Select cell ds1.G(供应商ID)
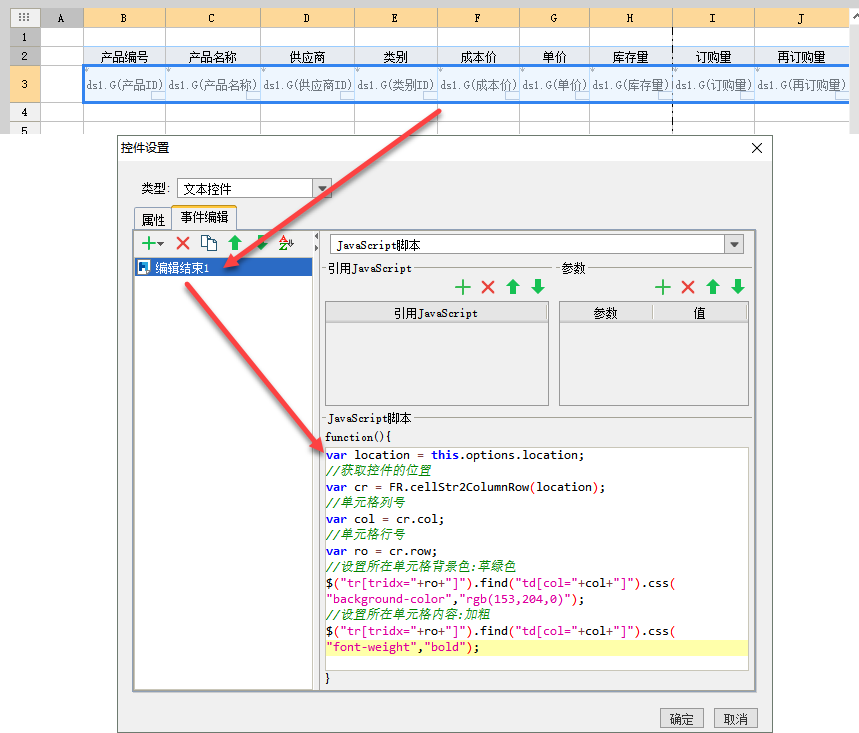859x733 pixels. (307, 84)
